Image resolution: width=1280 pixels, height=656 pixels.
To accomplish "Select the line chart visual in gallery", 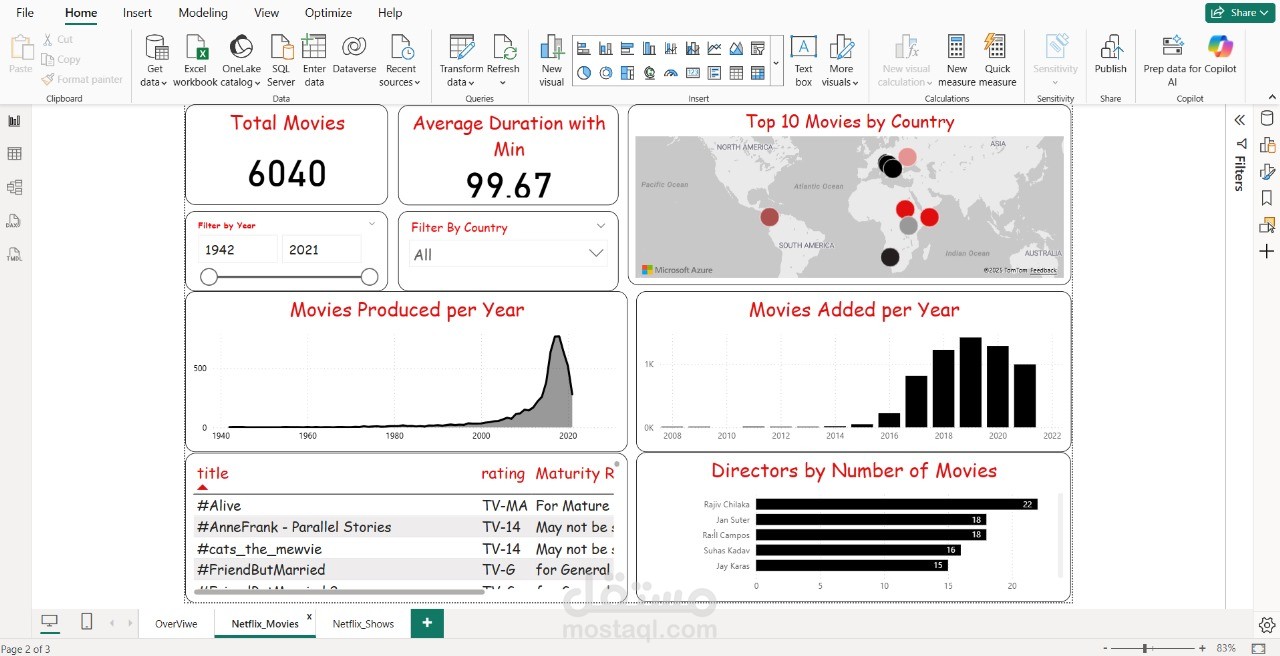I will tap(714, 48).
